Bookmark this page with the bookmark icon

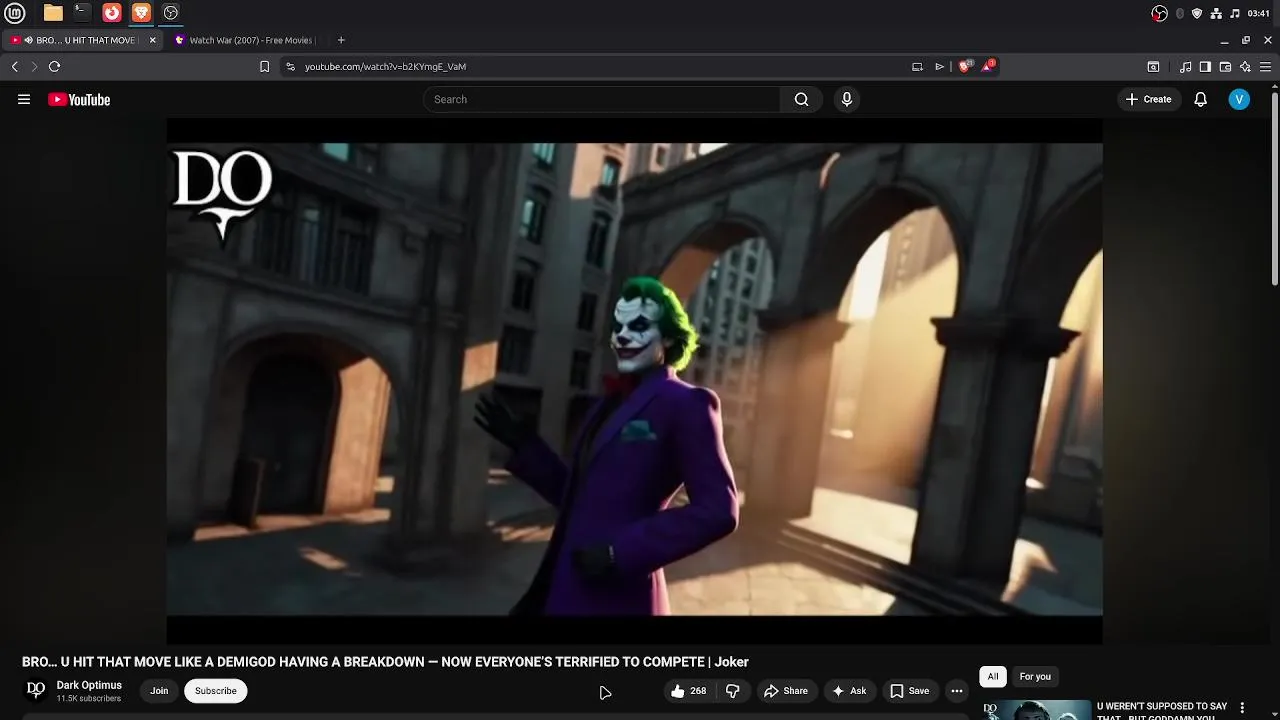click(264, 66)
